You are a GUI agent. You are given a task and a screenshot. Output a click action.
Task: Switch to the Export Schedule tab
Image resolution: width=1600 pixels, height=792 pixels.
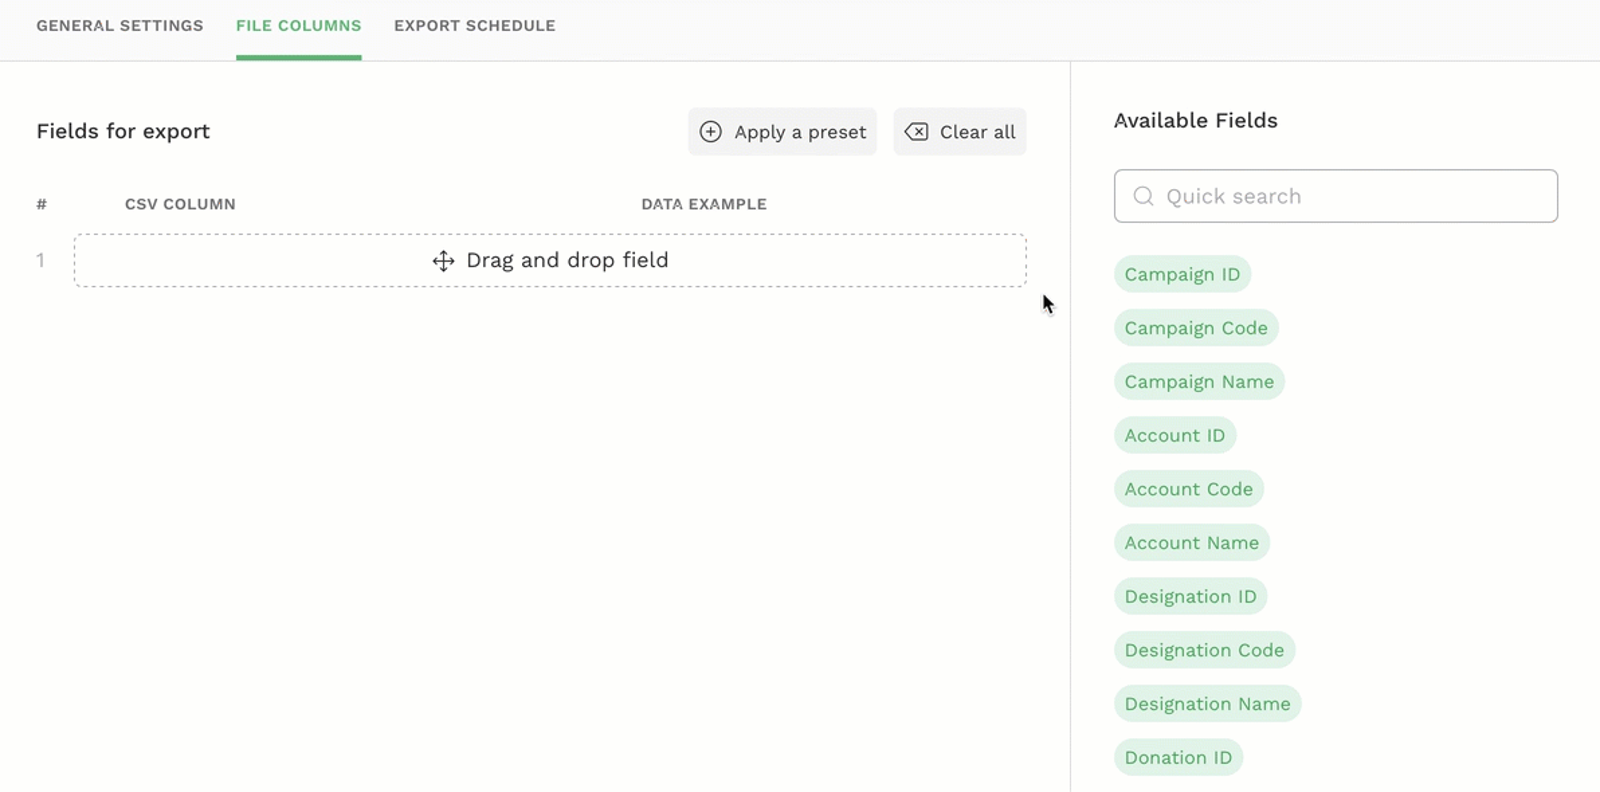coord(474,26)
